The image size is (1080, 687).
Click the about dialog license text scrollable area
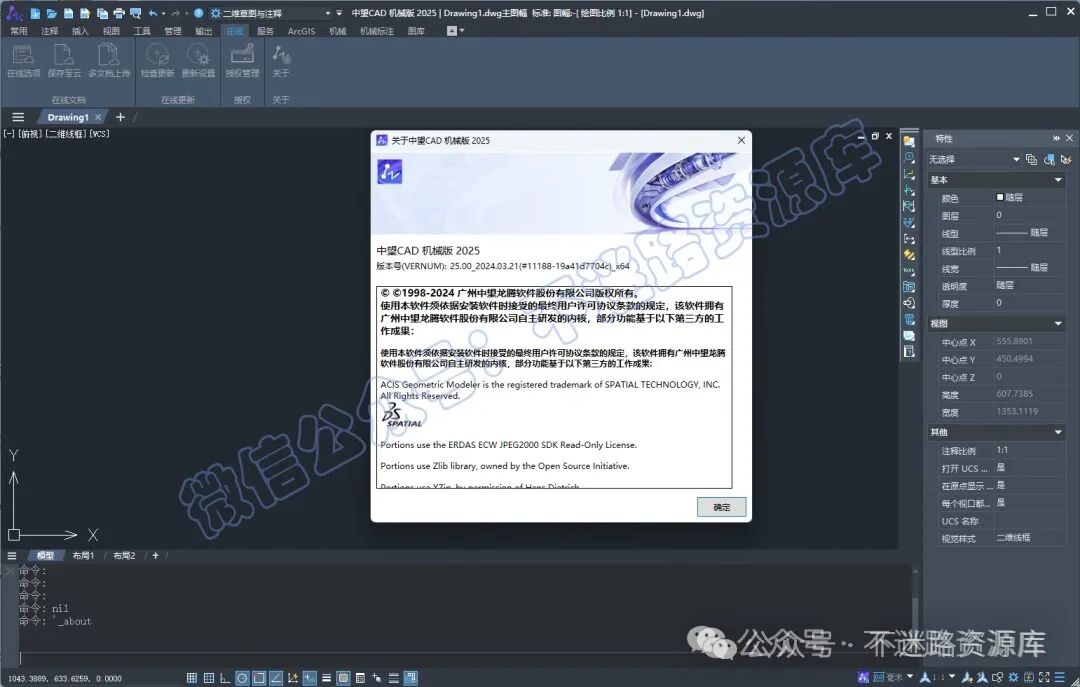(x=554, y=387)
